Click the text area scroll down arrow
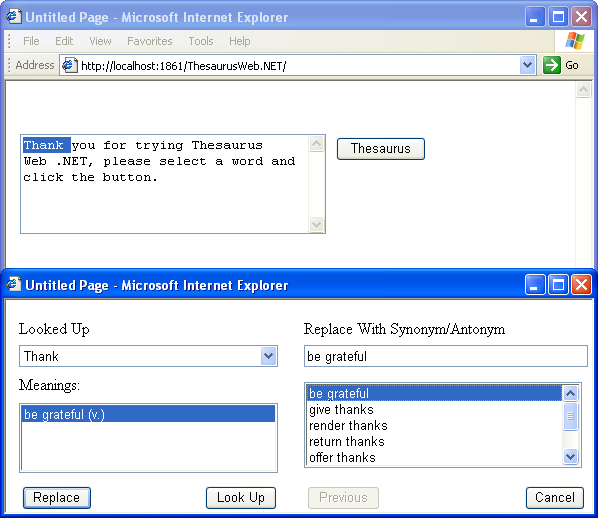 coord(316,224)
